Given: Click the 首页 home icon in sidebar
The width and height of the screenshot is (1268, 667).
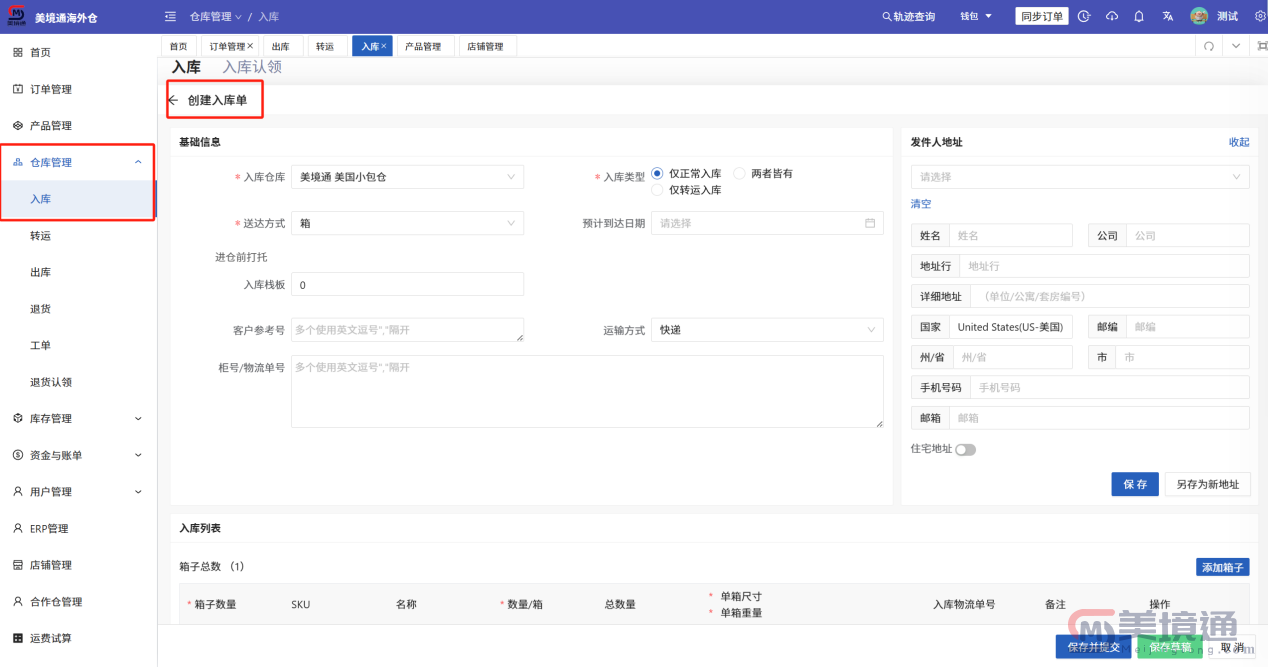Looking at the screenshot, I should point(18,52).
